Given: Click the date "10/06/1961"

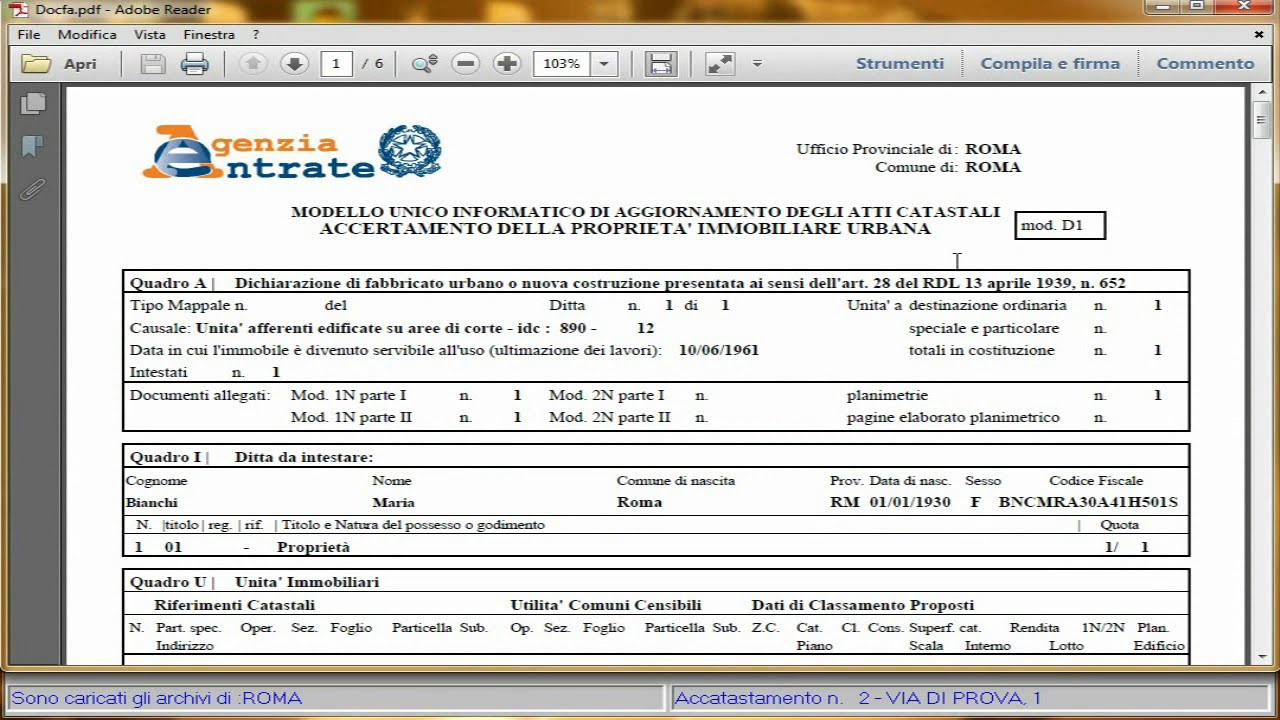Looking at the screenshot, I should (x=719, y=350).
